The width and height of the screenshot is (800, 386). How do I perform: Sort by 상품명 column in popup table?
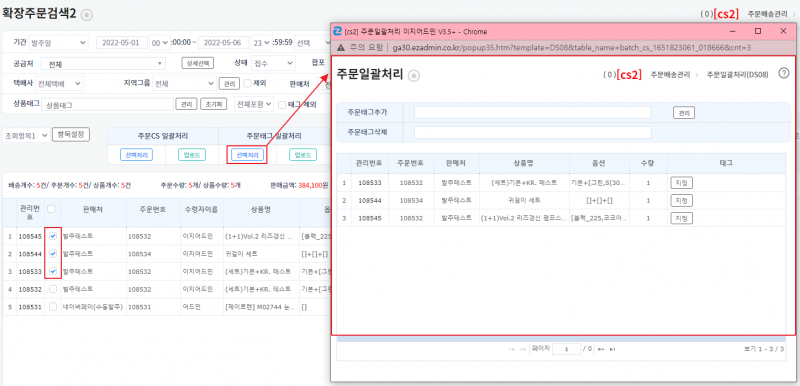point(524,163)
